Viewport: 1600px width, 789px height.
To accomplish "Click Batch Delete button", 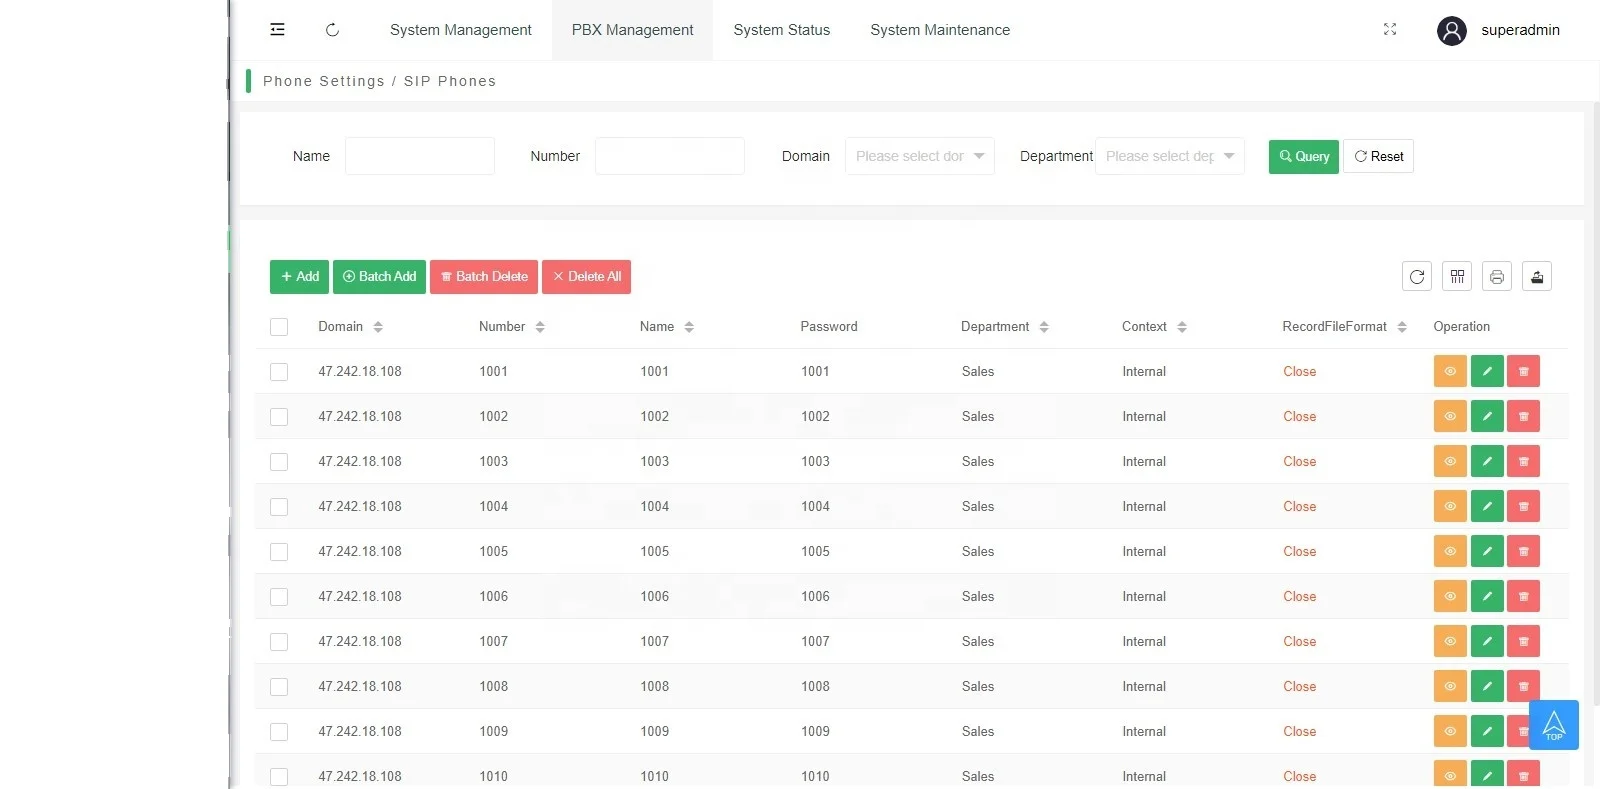I will tap(484, 277).
